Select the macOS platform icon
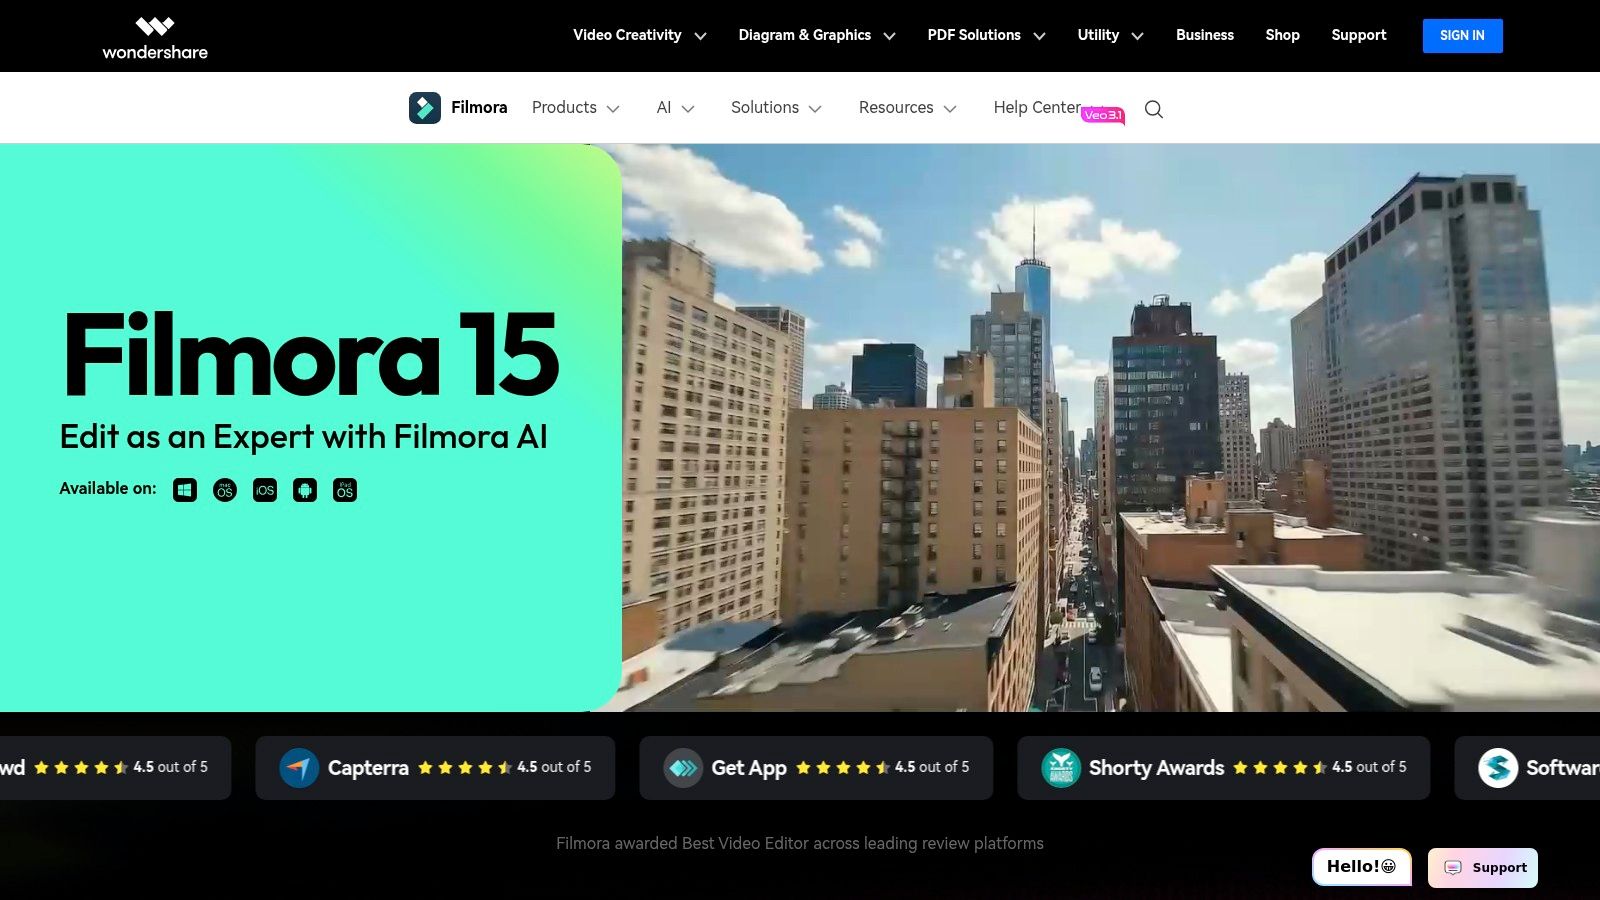 click(224, 490)
